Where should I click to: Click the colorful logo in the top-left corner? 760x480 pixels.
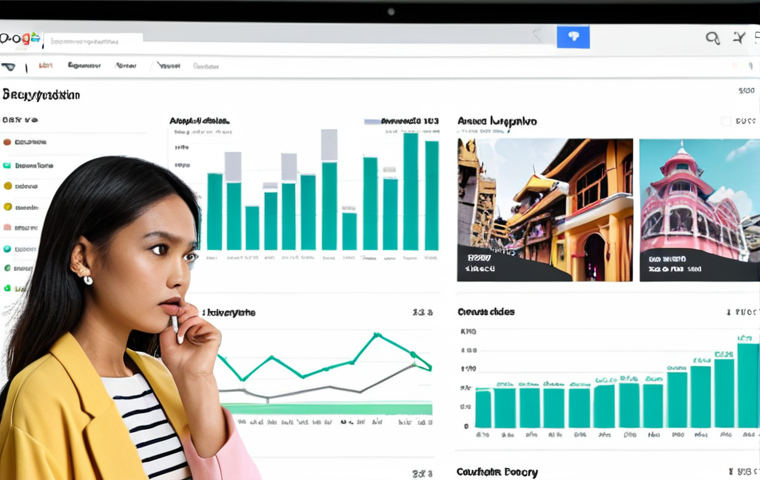pos(20,39)
